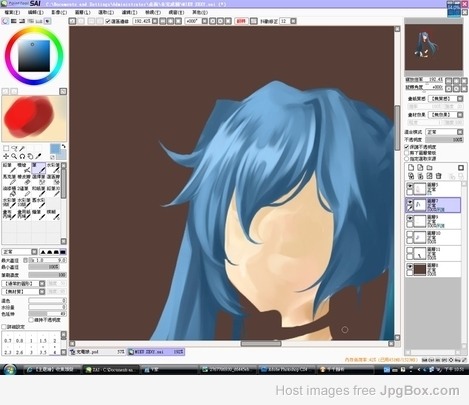Image resolution: width=469 pixels, height=405 pixels.
Task: Delete the layer using the trash icon
Action: point(439,176)
